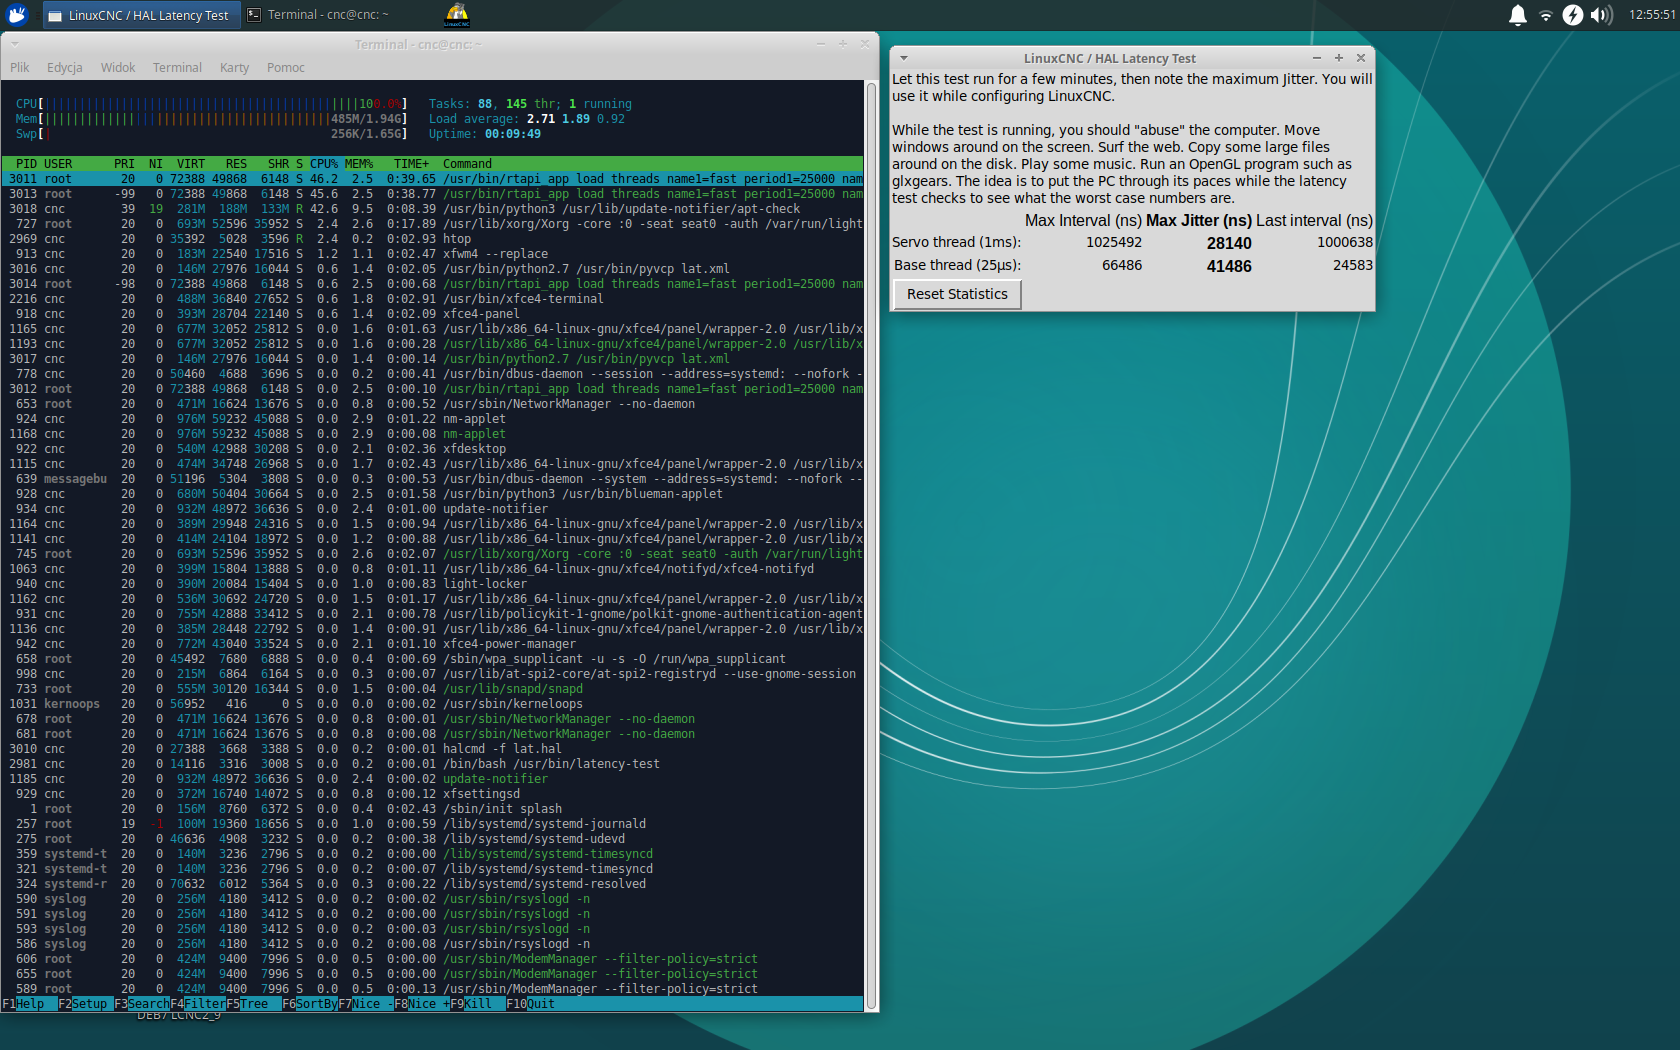Open the WiFi network indicator
Image resolution: width=1680 pixels, height=1050 pixels.
1545,15
